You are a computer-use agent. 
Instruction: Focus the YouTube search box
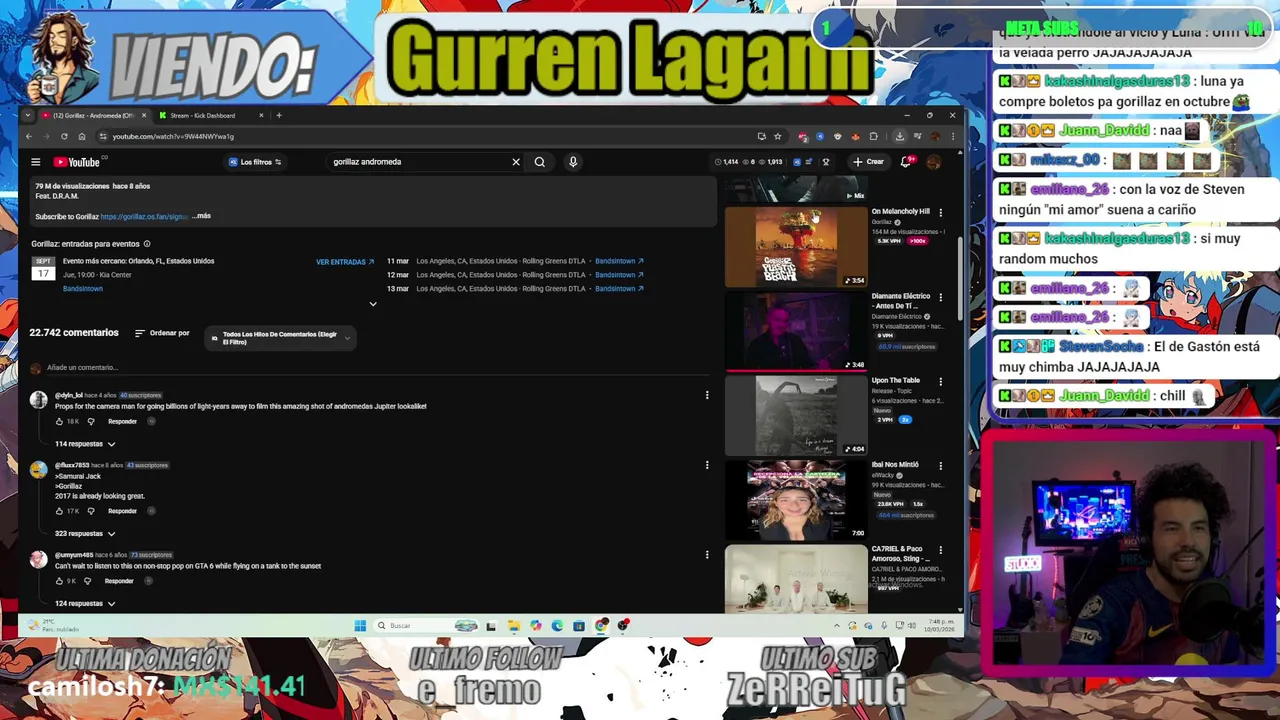point(418,162)
